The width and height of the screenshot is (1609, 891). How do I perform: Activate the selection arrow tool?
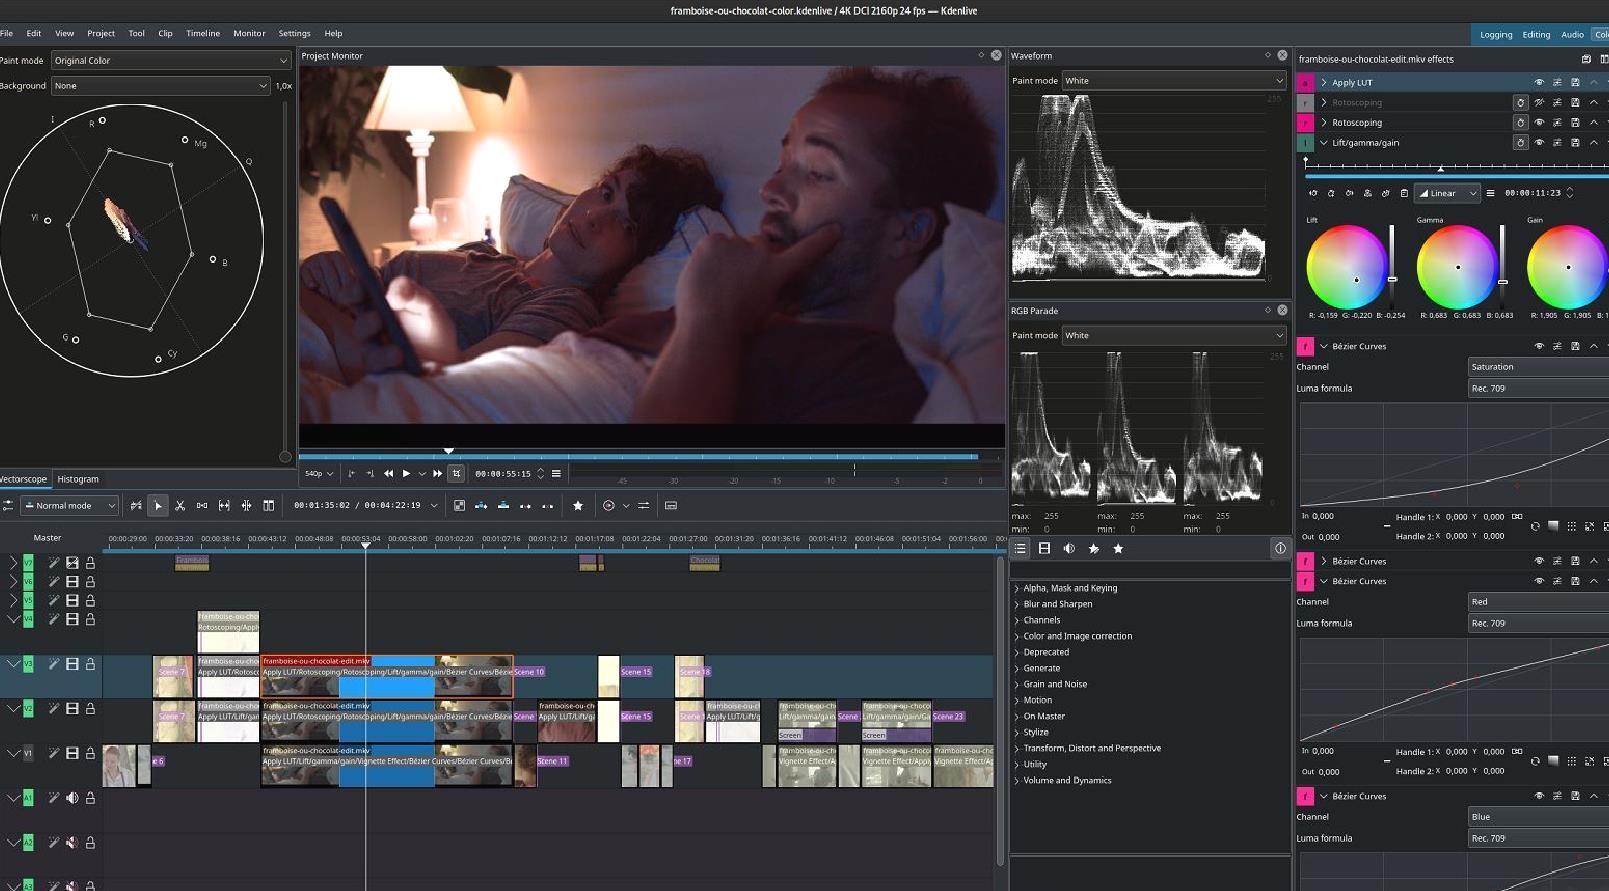[x=158, y=506]
